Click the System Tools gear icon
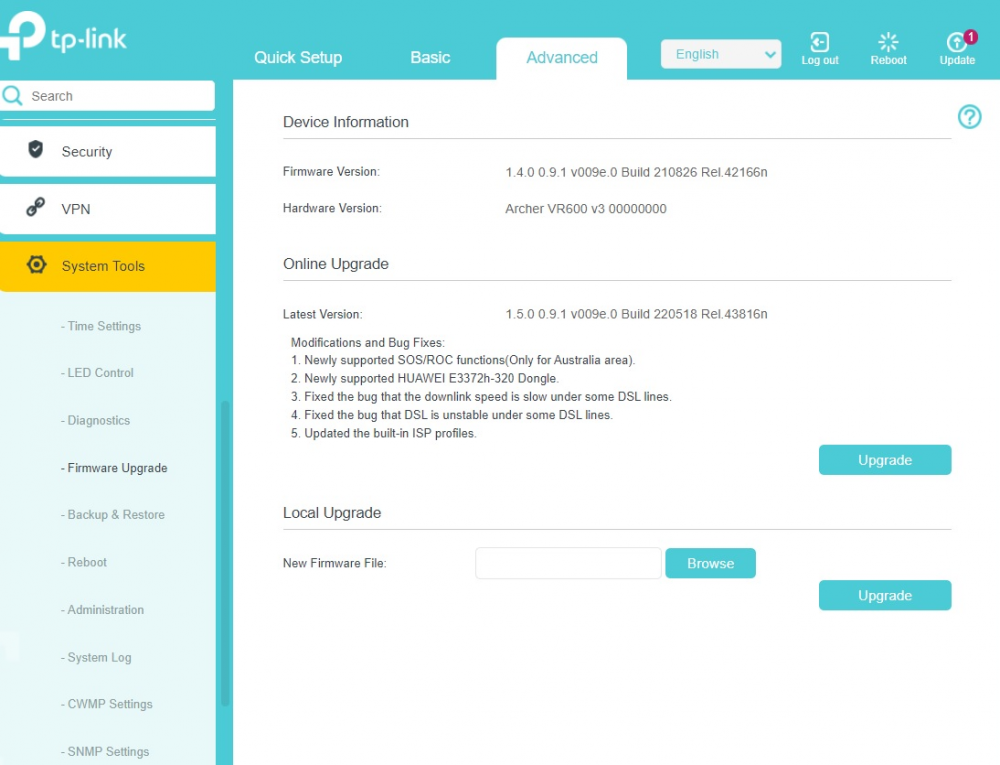The width and height of the screenshot is (1000, 765). click(x=37, y=265)
